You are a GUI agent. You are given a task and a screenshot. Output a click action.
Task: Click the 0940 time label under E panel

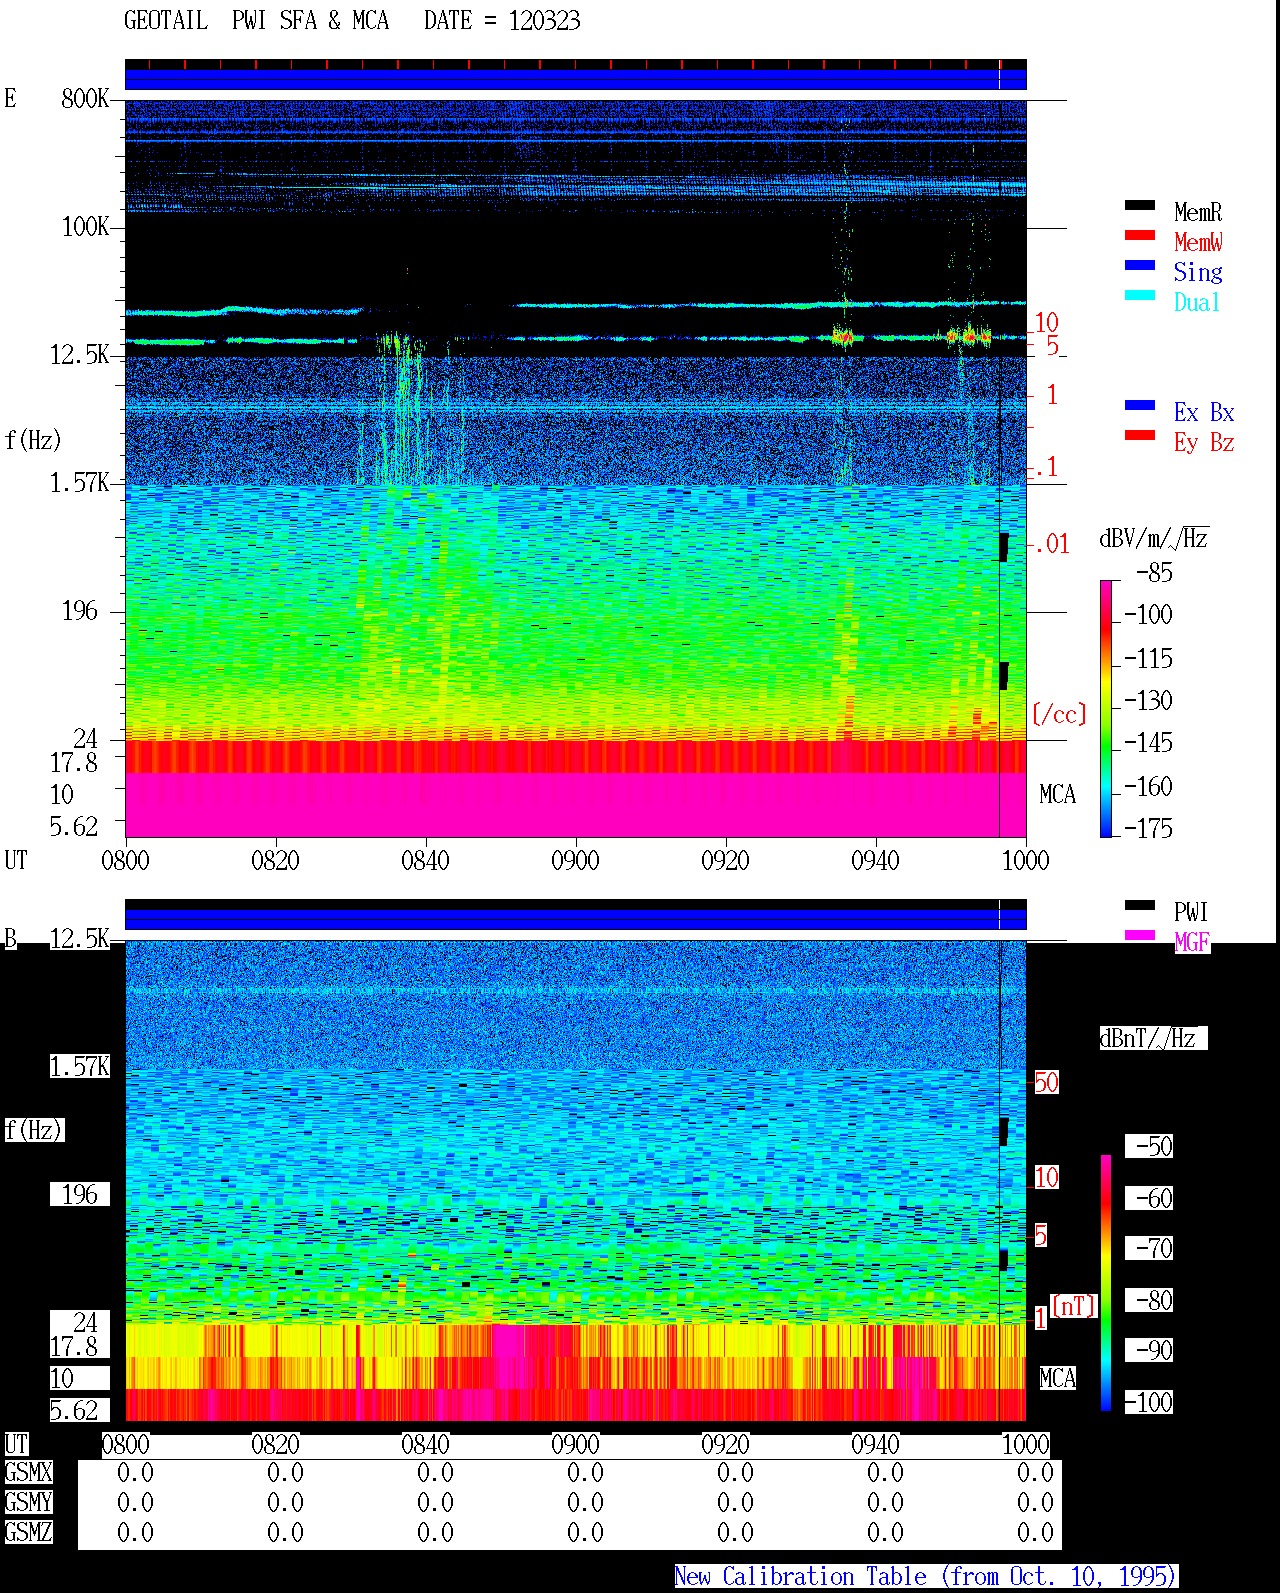(x=875, y=860)
